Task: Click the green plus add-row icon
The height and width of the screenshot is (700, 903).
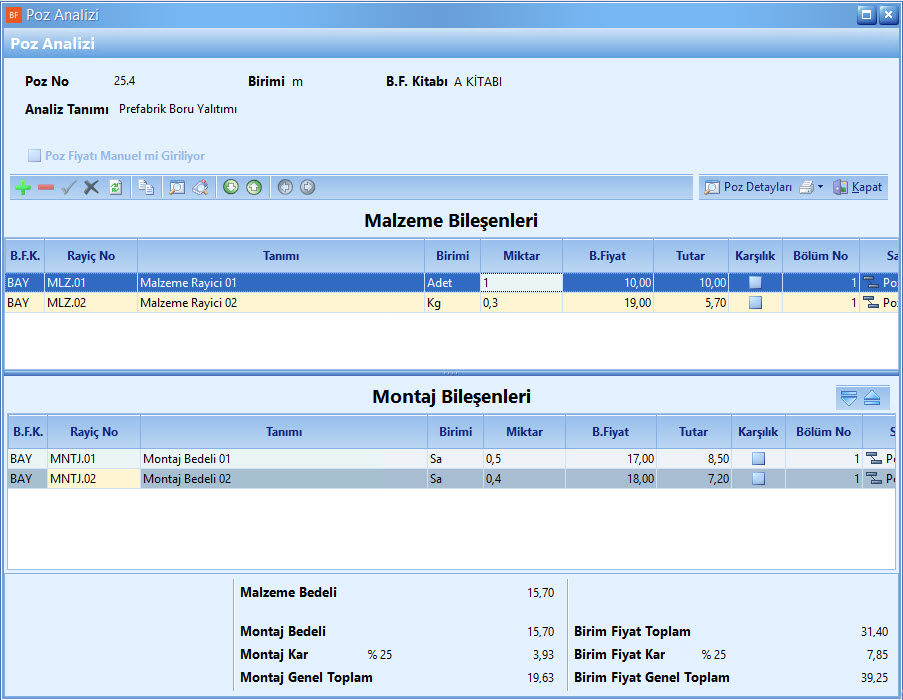Action: point(23,187)
